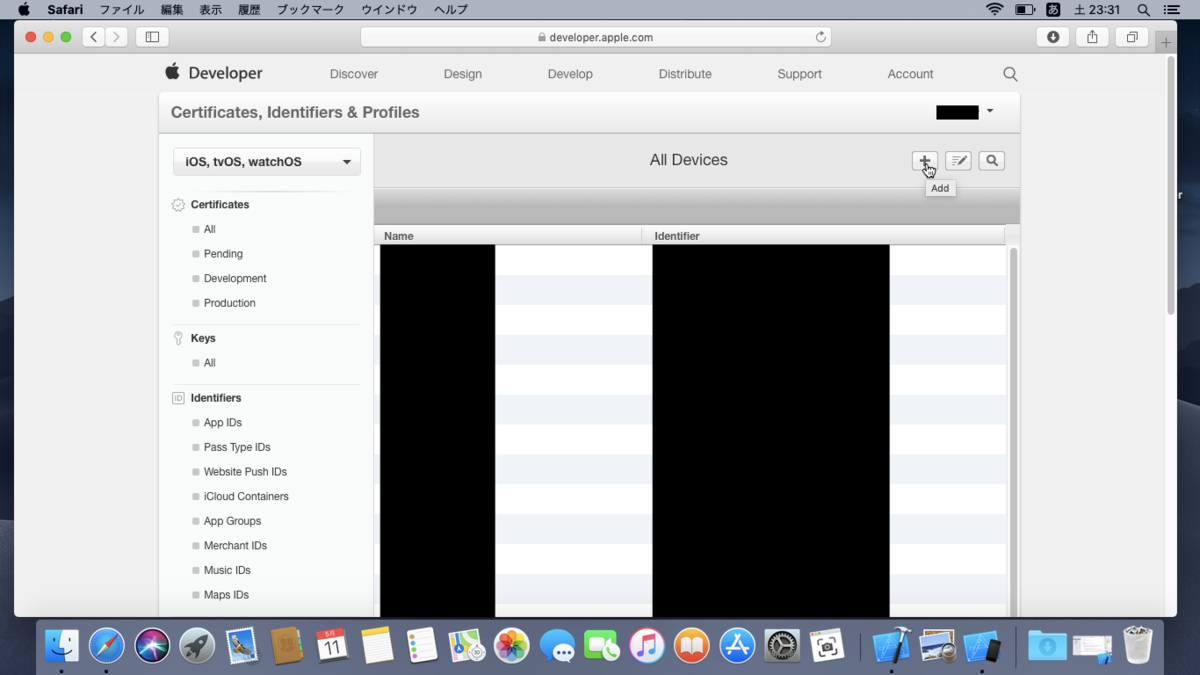Viewport: 1200px width, 675px height.
Task: Open Reminders app in Dock
Action: [x=422, y=646]
